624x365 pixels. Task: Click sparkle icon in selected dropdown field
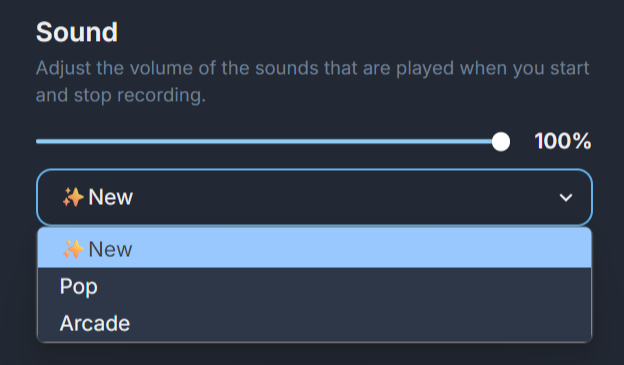pyautogui.click(x=73, y=197)
